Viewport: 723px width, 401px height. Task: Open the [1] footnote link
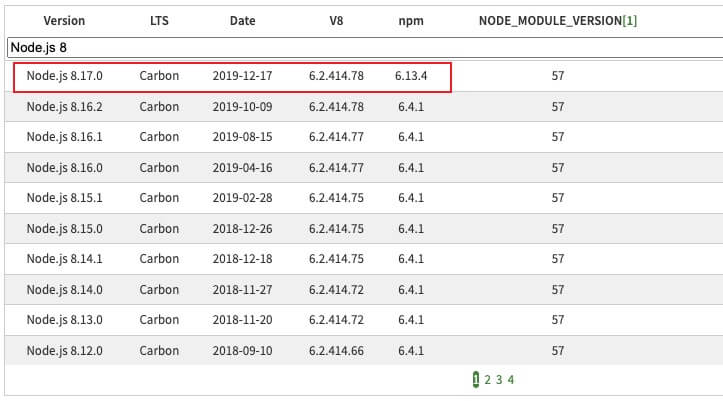tap(630, 21)
